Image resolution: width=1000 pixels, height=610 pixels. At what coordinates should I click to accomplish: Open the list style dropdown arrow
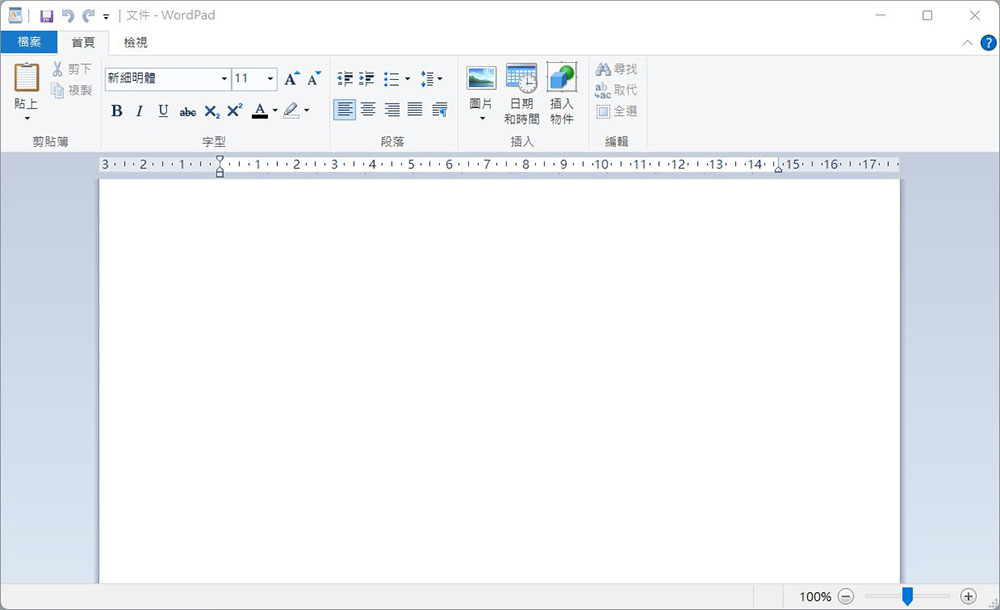(408, 78)
